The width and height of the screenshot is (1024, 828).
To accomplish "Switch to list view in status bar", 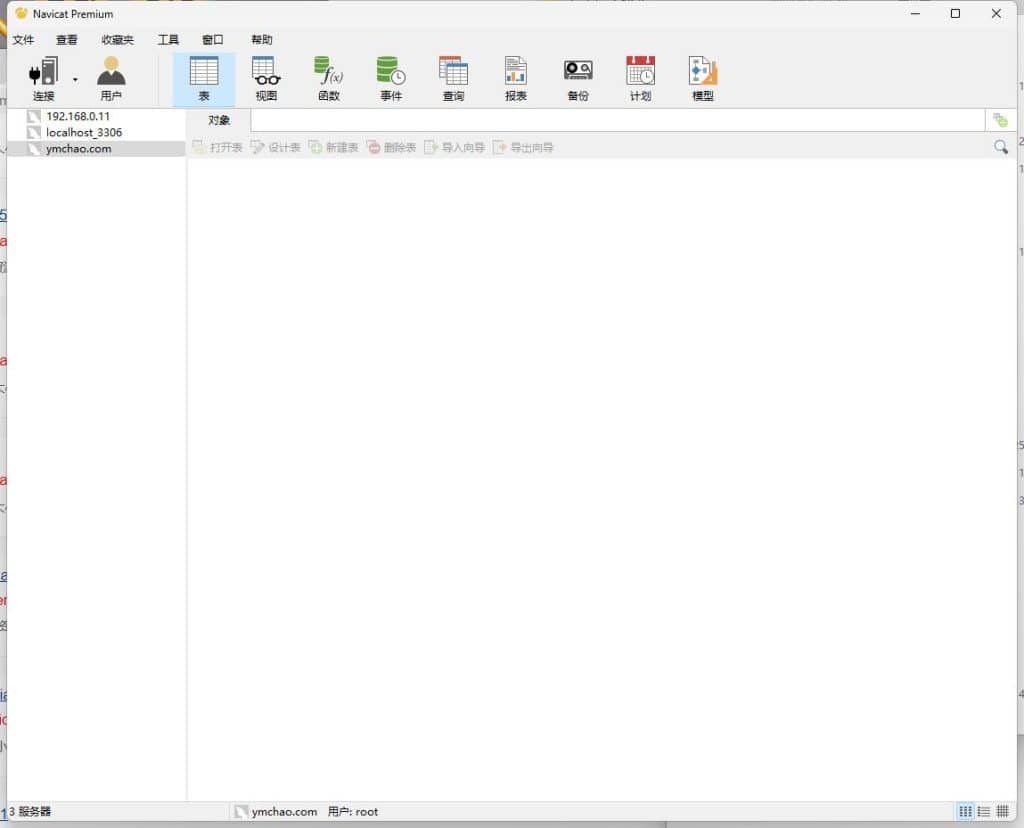I will tap(984, 811).
